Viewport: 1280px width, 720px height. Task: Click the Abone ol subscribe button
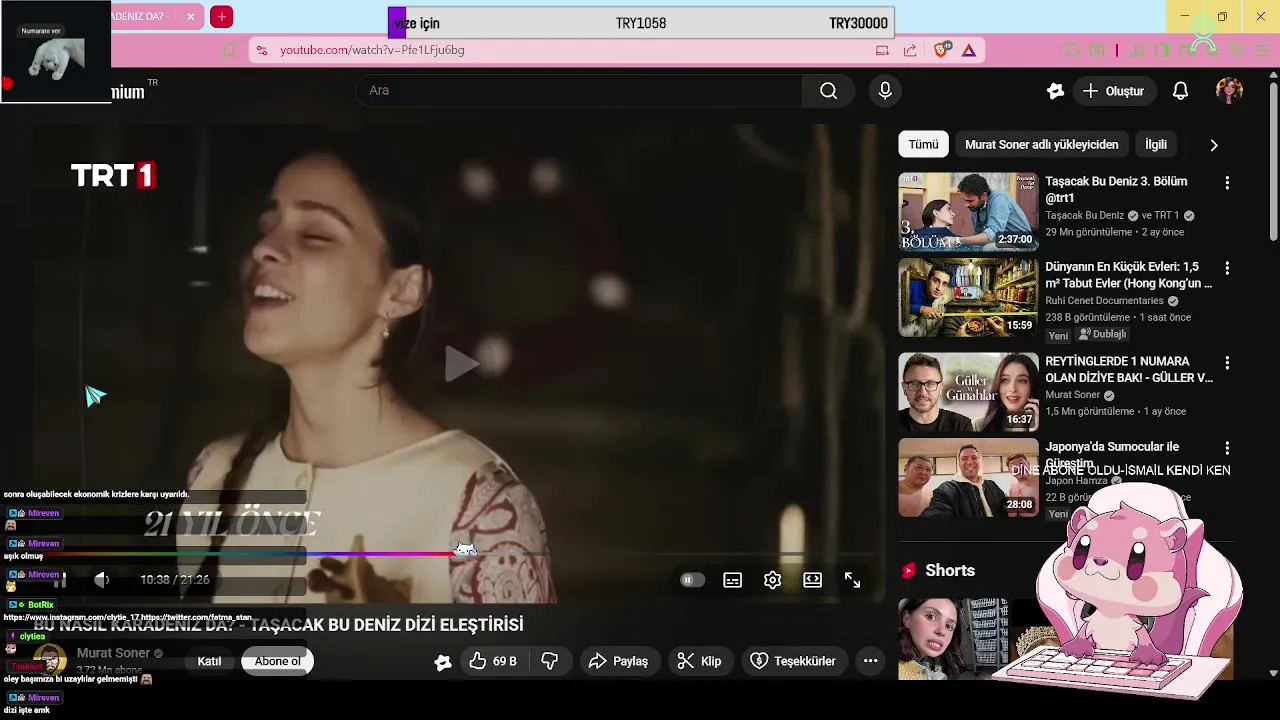277,661
